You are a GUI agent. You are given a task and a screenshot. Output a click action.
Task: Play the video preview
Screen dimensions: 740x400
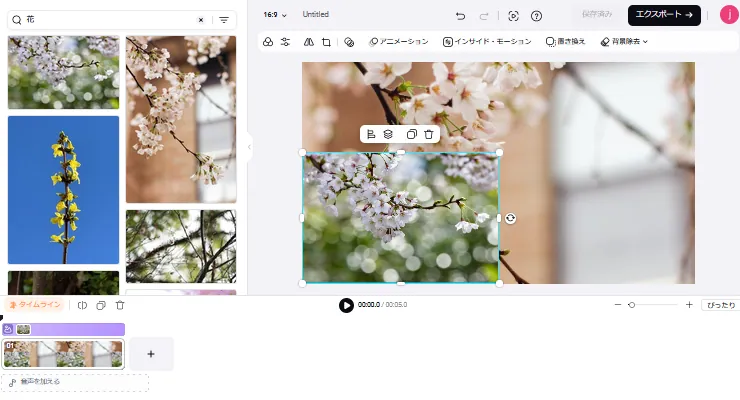(346, 305)
